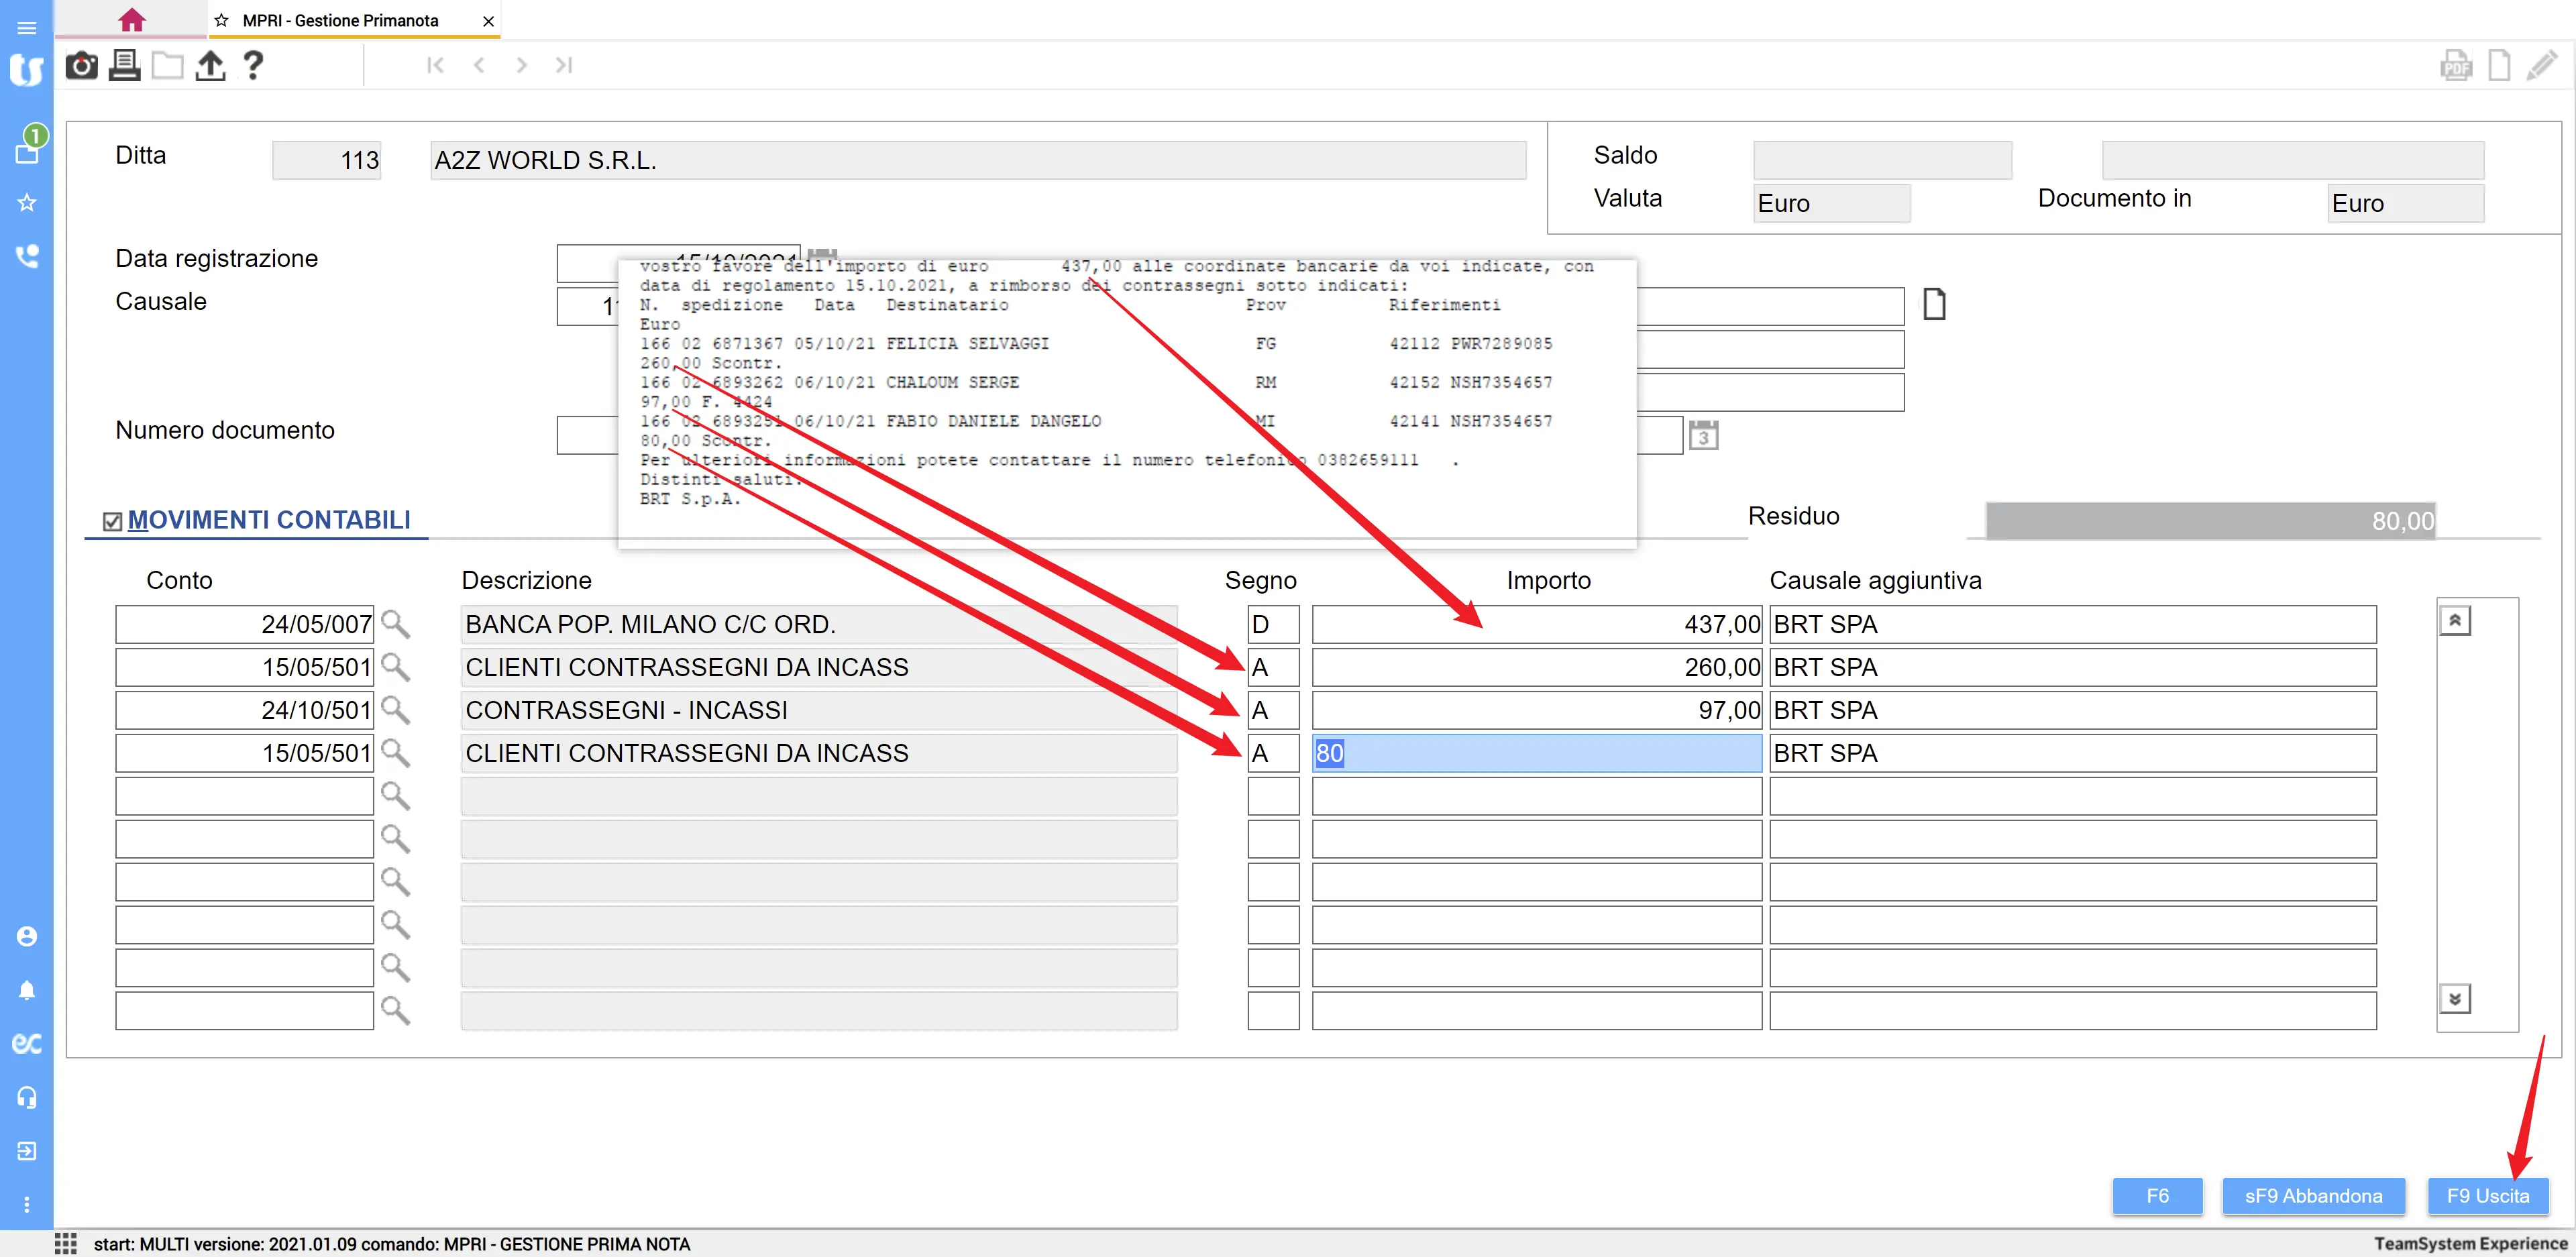Screen dimensions: 2576x1257
Task: Open lookup for account 24/05/007
Action: [x=395, y=624]
